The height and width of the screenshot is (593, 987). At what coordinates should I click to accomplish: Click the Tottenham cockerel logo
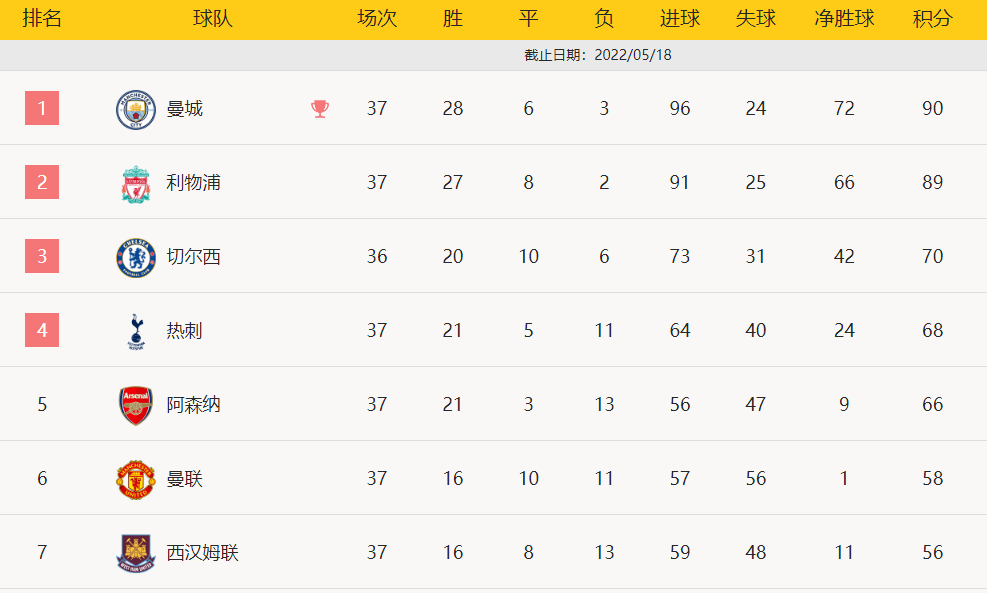[136, 332]
